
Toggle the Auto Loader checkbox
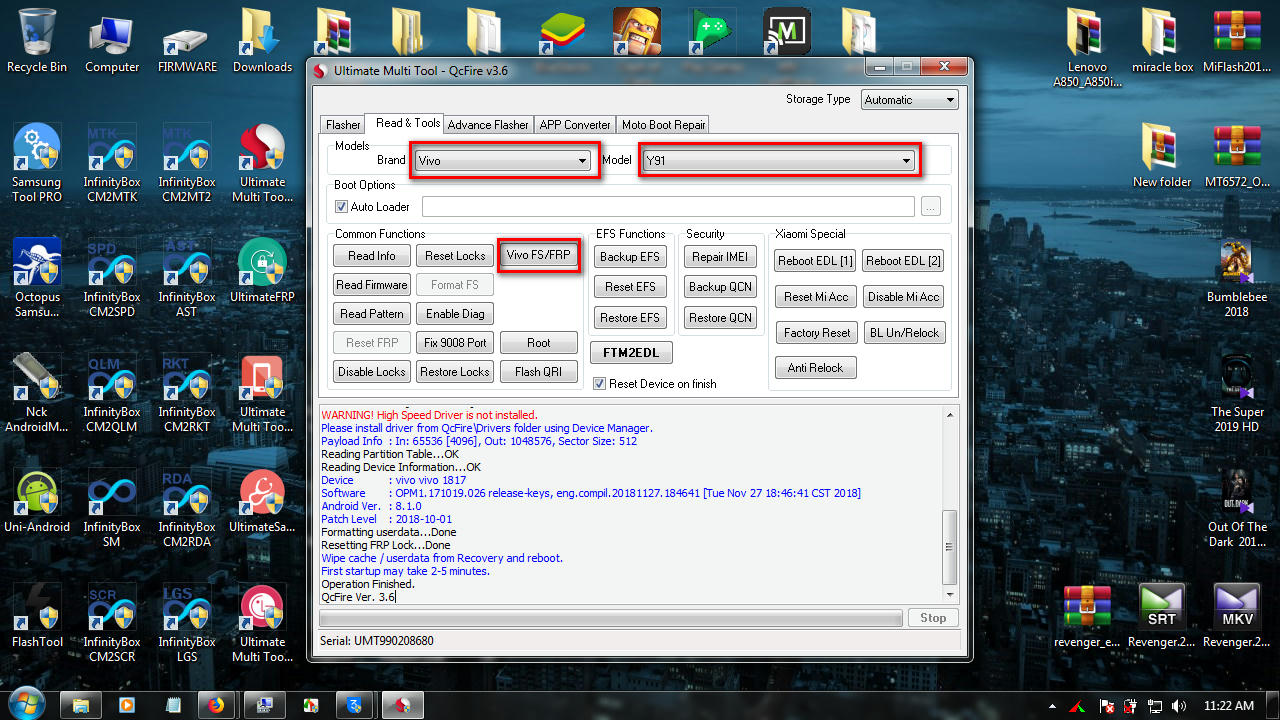[x=342, y=207]
